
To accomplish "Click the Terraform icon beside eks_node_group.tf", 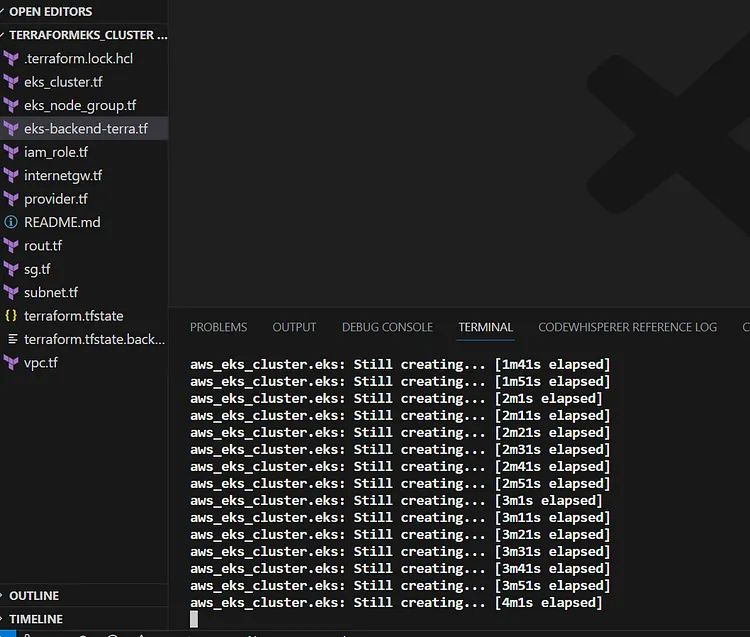I will point(11,106).
